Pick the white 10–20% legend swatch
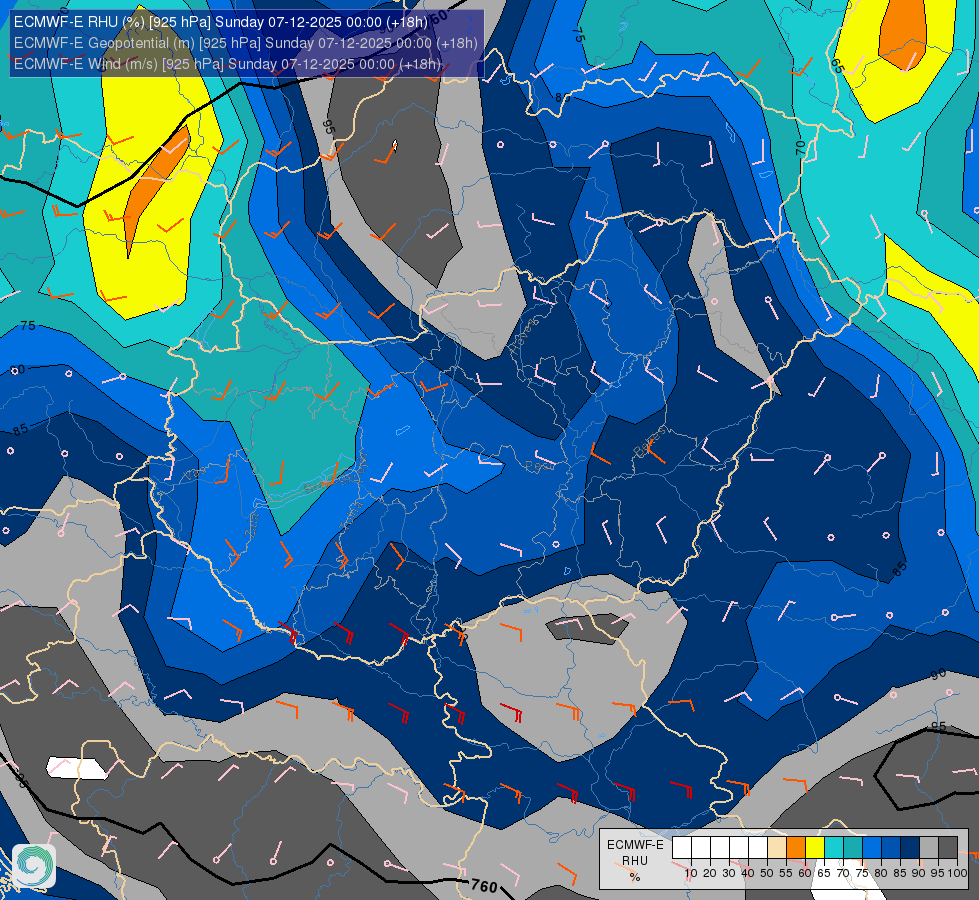 click(x=701, y=848)
